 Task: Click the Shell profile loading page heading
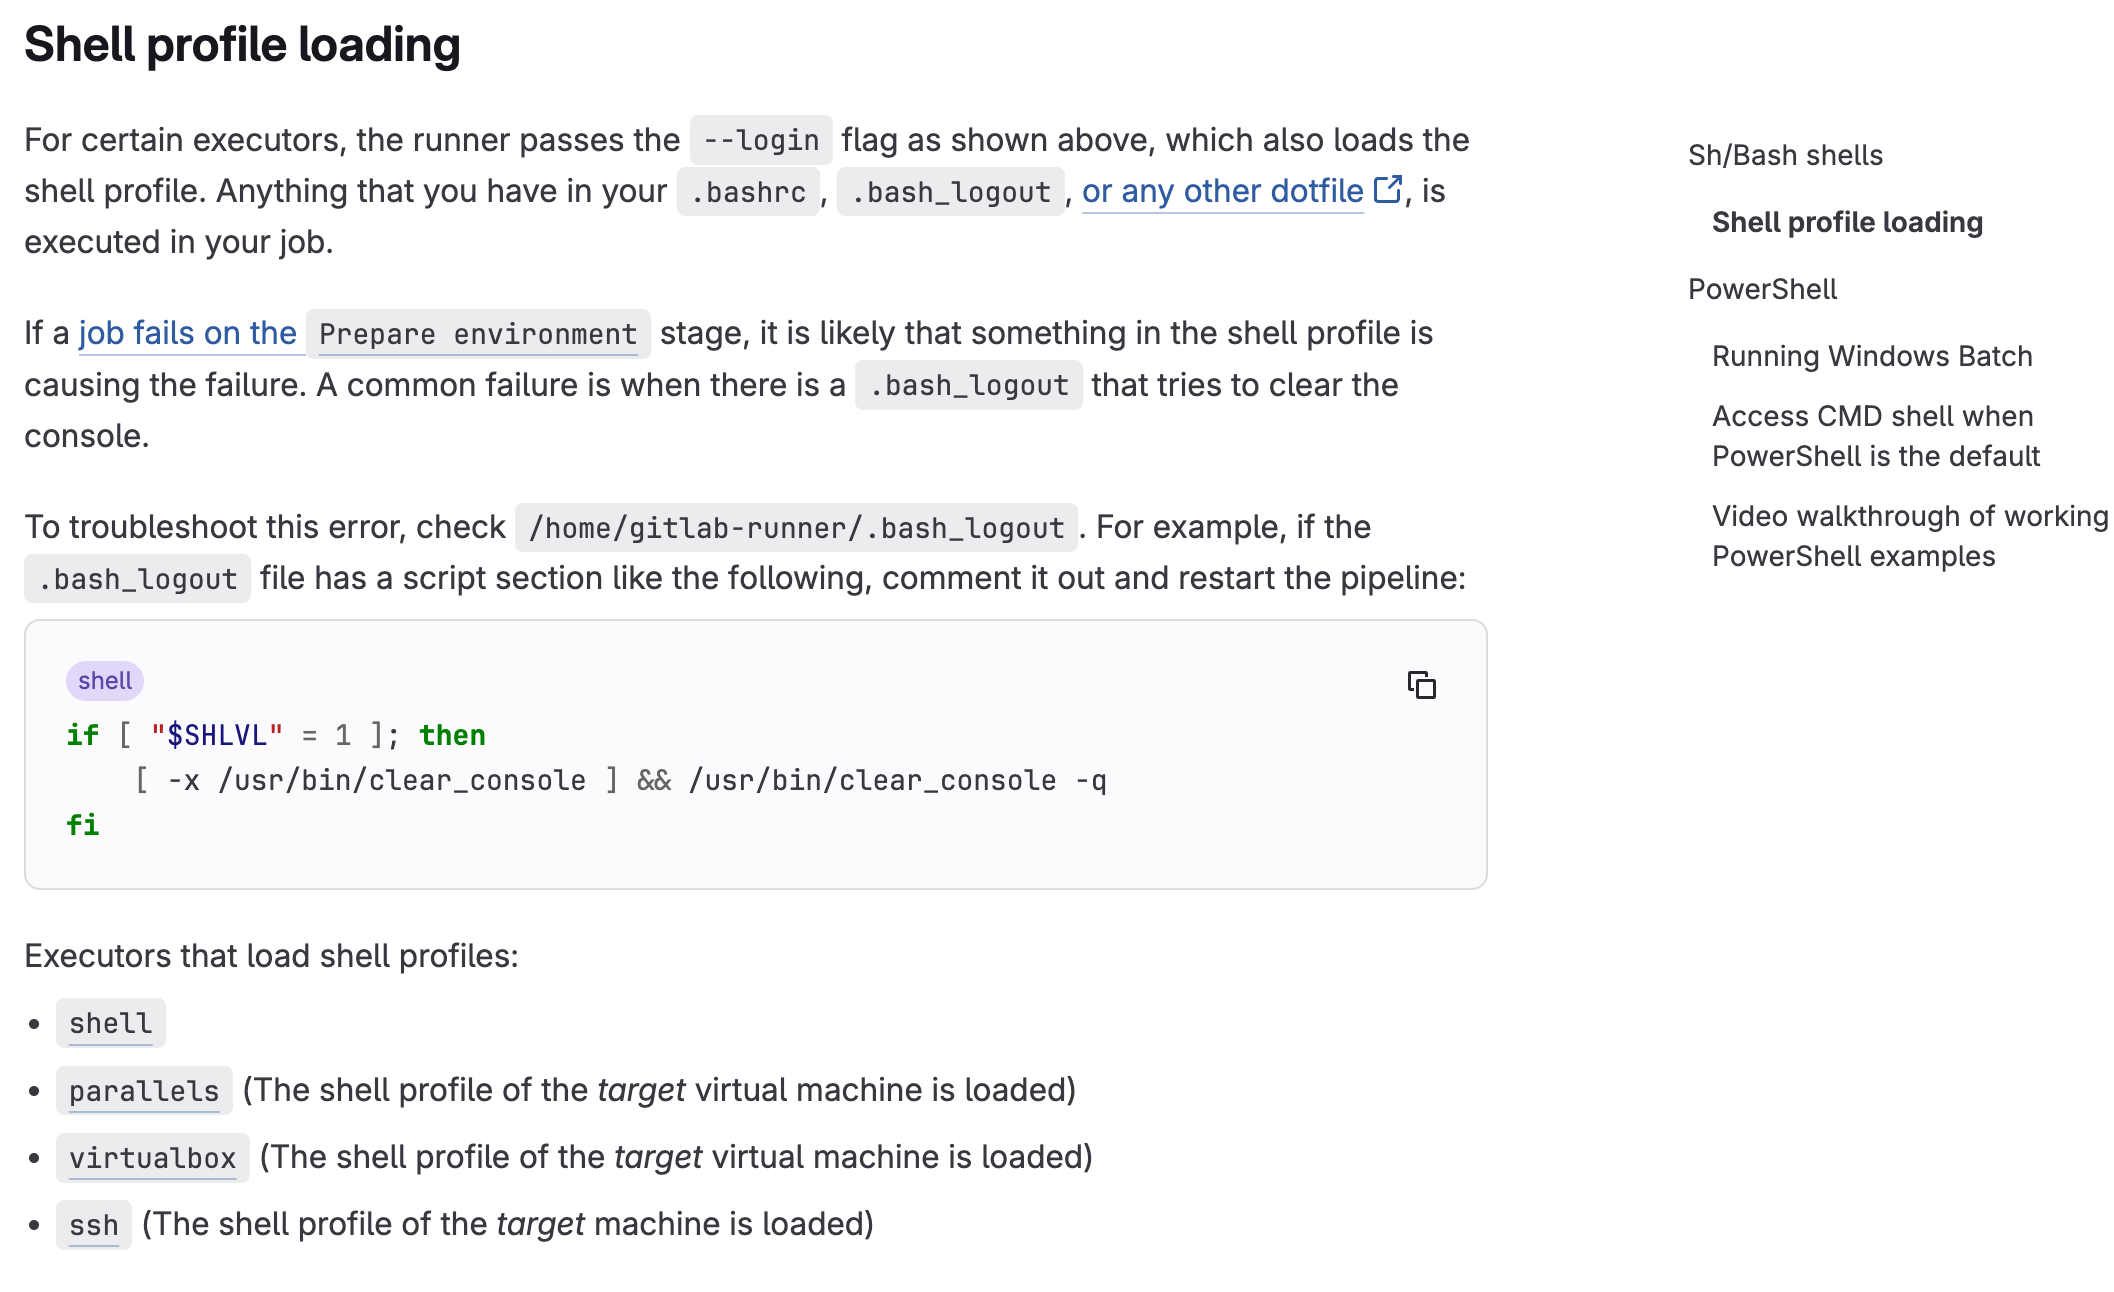[242, 45]
